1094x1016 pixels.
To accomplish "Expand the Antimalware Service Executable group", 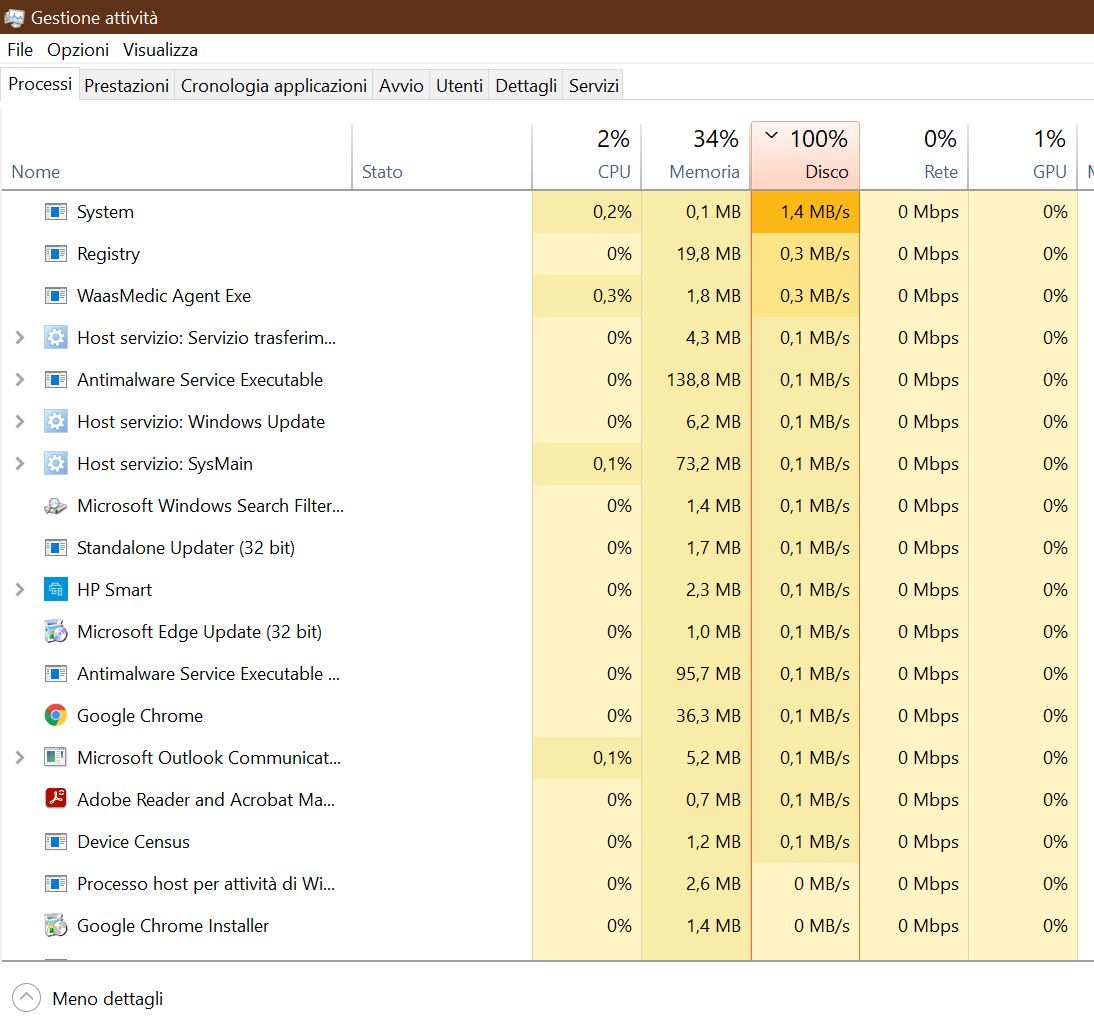I will (x=20, y=380).
